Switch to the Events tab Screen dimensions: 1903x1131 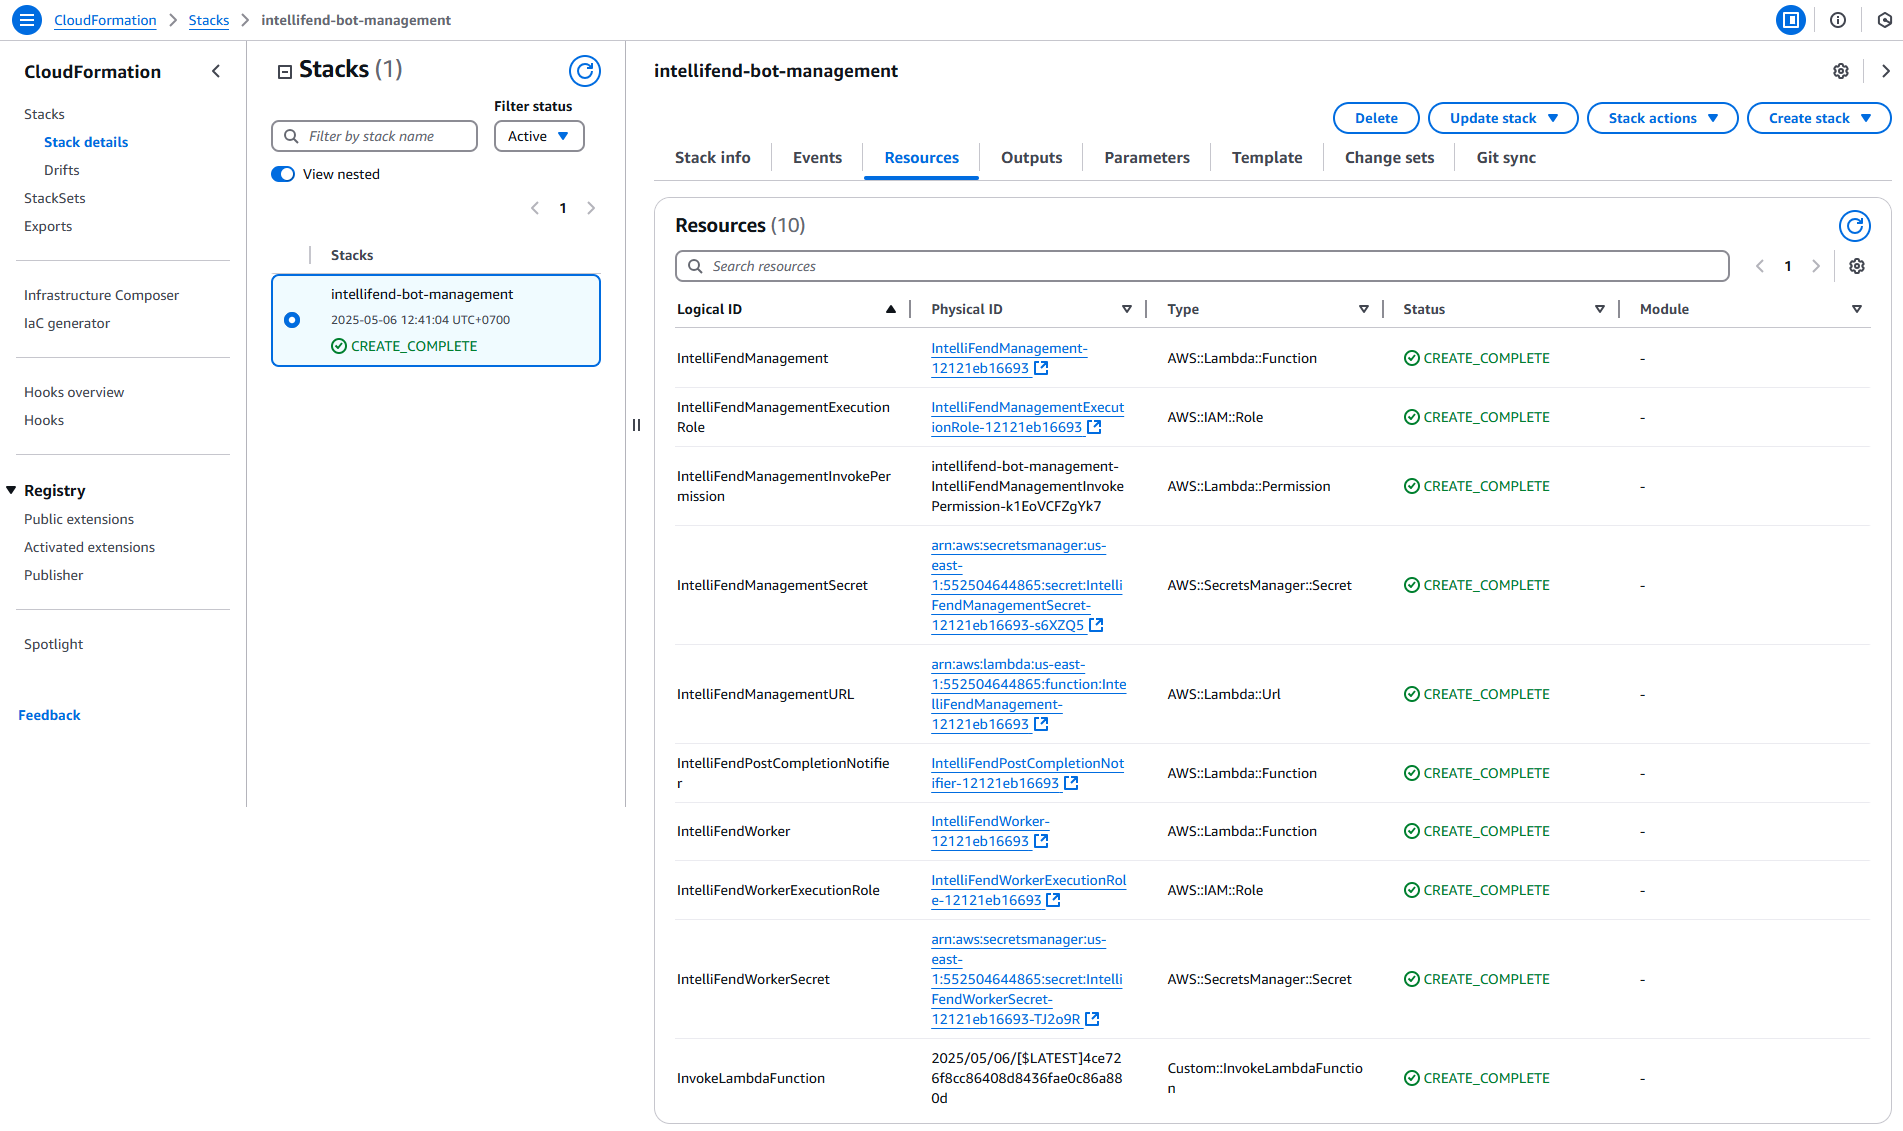pos(816,158)
